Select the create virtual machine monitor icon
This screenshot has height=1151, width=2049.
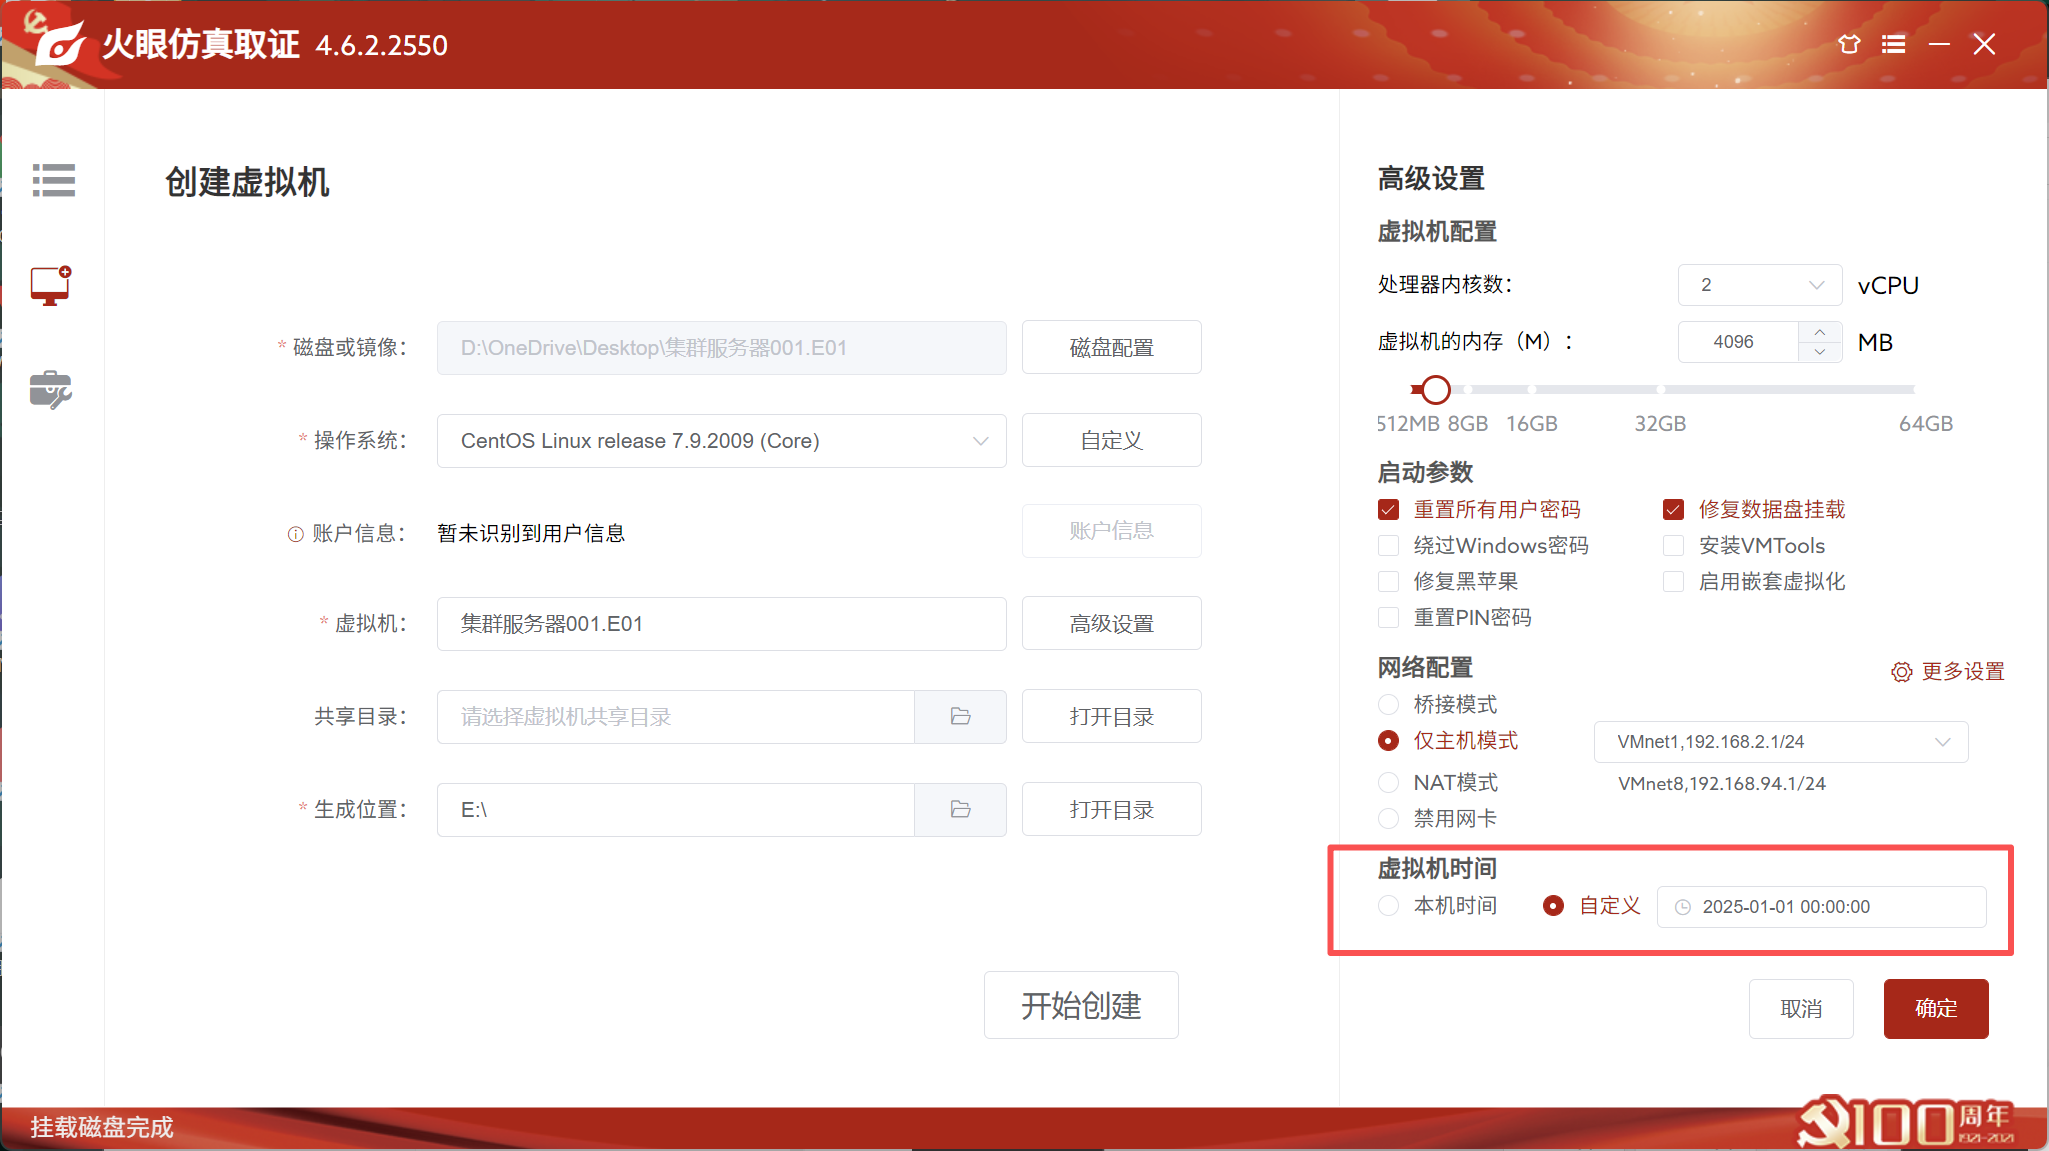tap(50, 286)
